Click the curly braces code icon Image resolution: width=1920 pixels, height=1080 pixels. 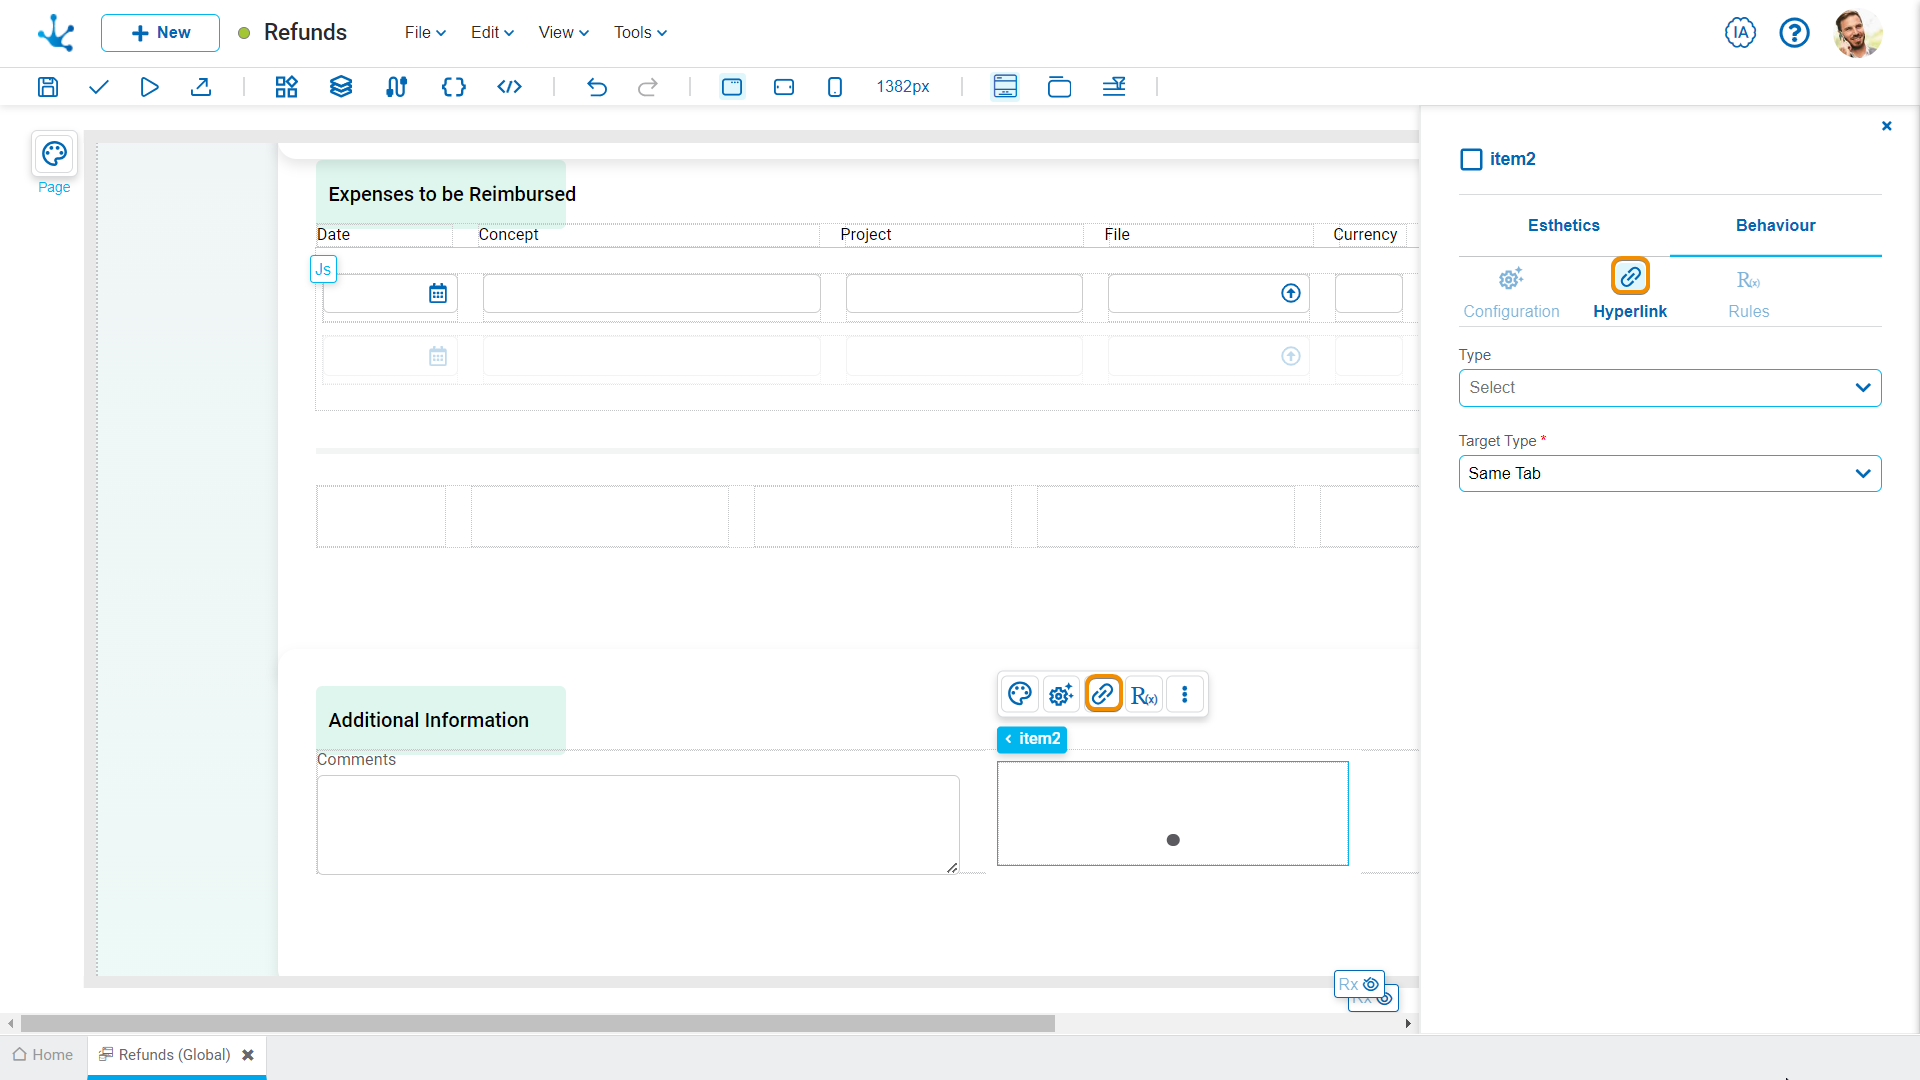453,87
